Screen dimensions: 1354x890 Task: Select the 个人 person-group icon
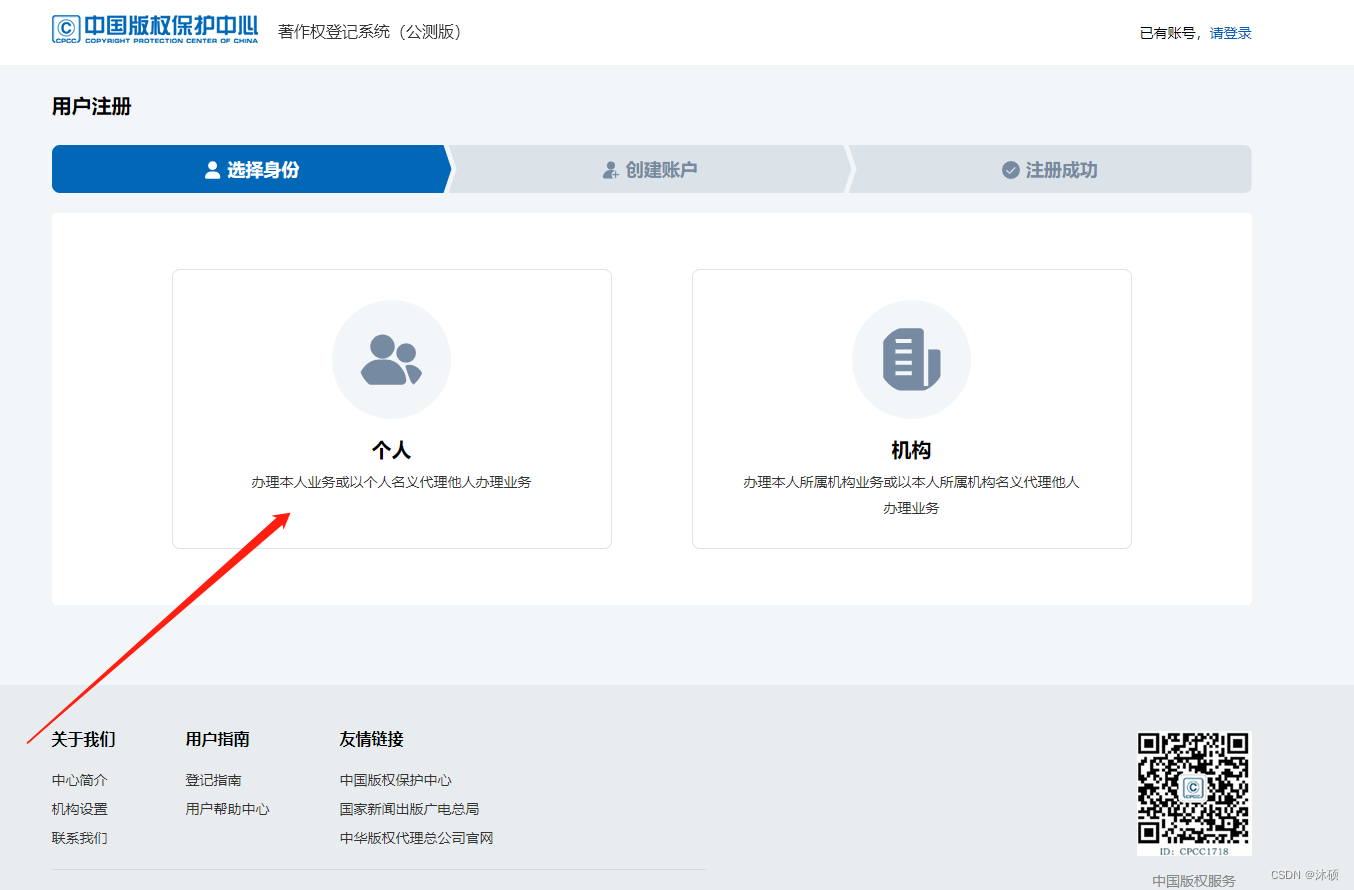point(391,358)
